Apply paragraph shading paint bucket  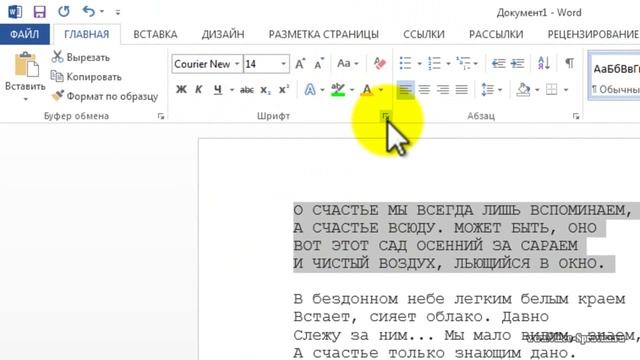tap(523, 90)
